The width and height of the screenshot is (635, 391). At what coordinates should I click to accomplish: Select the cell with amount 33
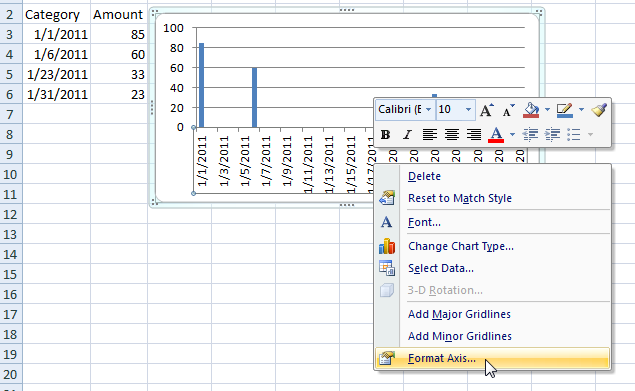119,75
